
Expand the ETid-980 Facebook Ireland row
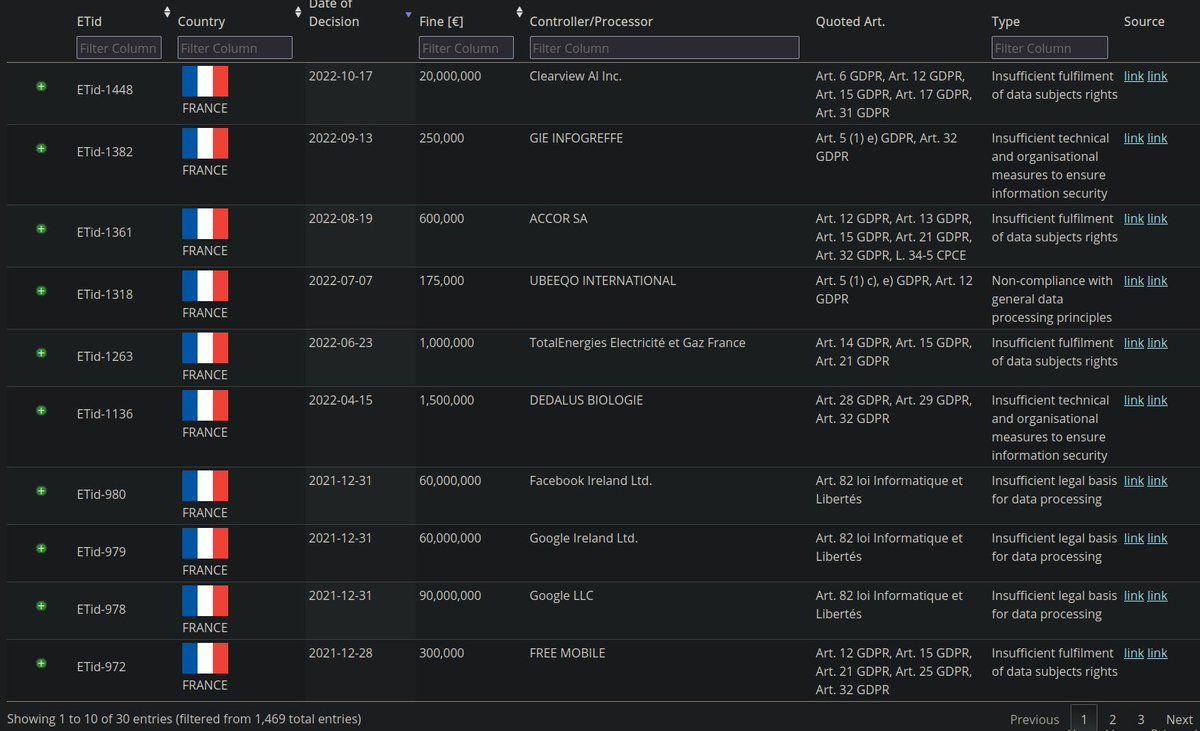[41, 490]
